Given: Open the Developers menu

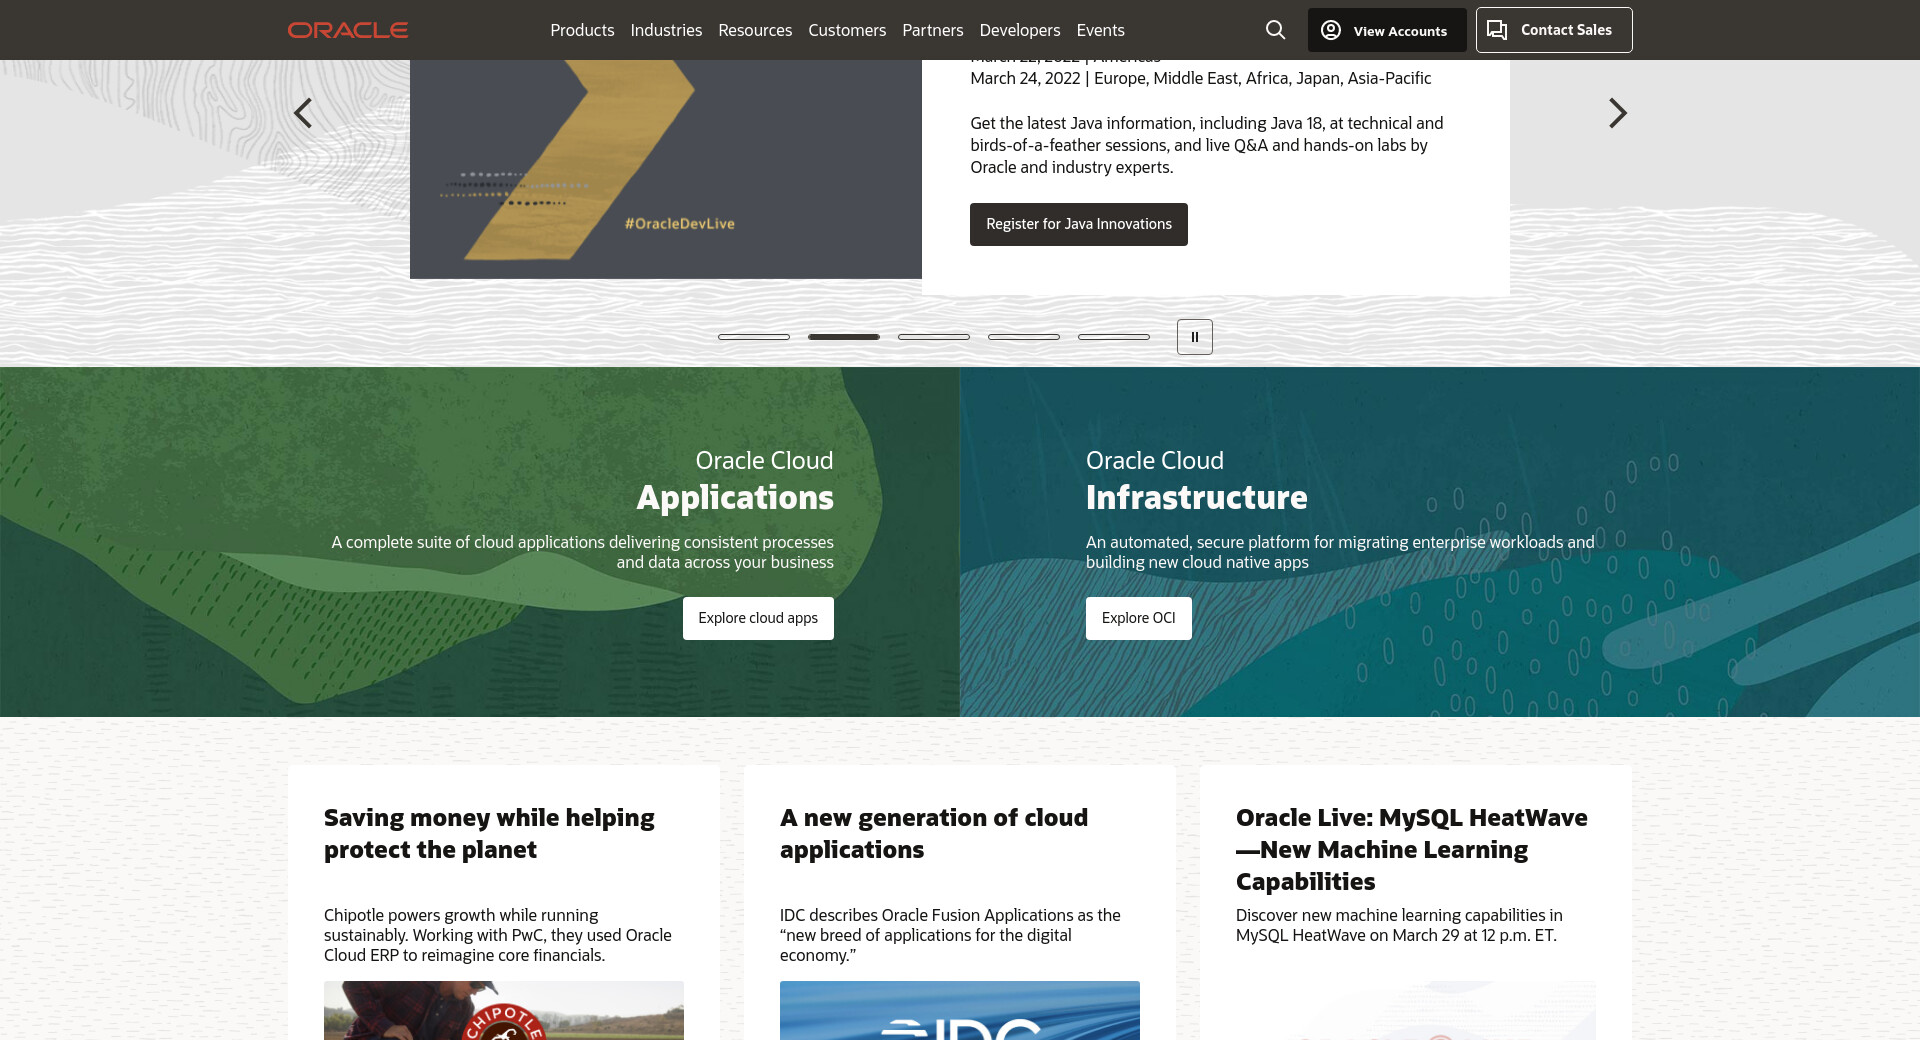Looking at the screenshot, I should [1020, 30].
